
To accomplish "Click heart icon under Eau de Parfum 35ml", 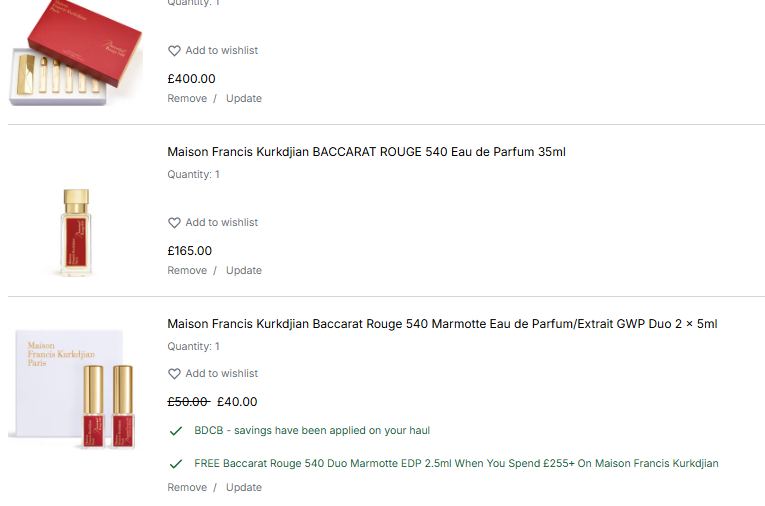I will tap(174, 223).
